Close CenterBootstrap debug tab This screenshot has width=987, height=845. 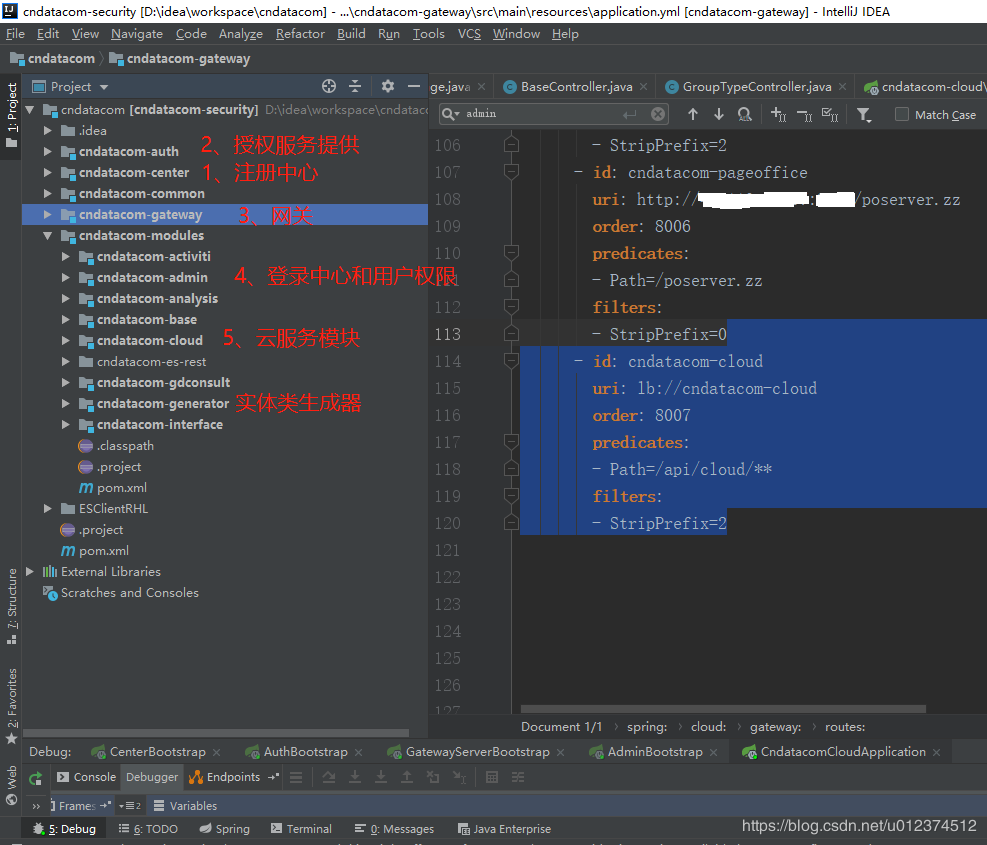(x=217, y=752)
